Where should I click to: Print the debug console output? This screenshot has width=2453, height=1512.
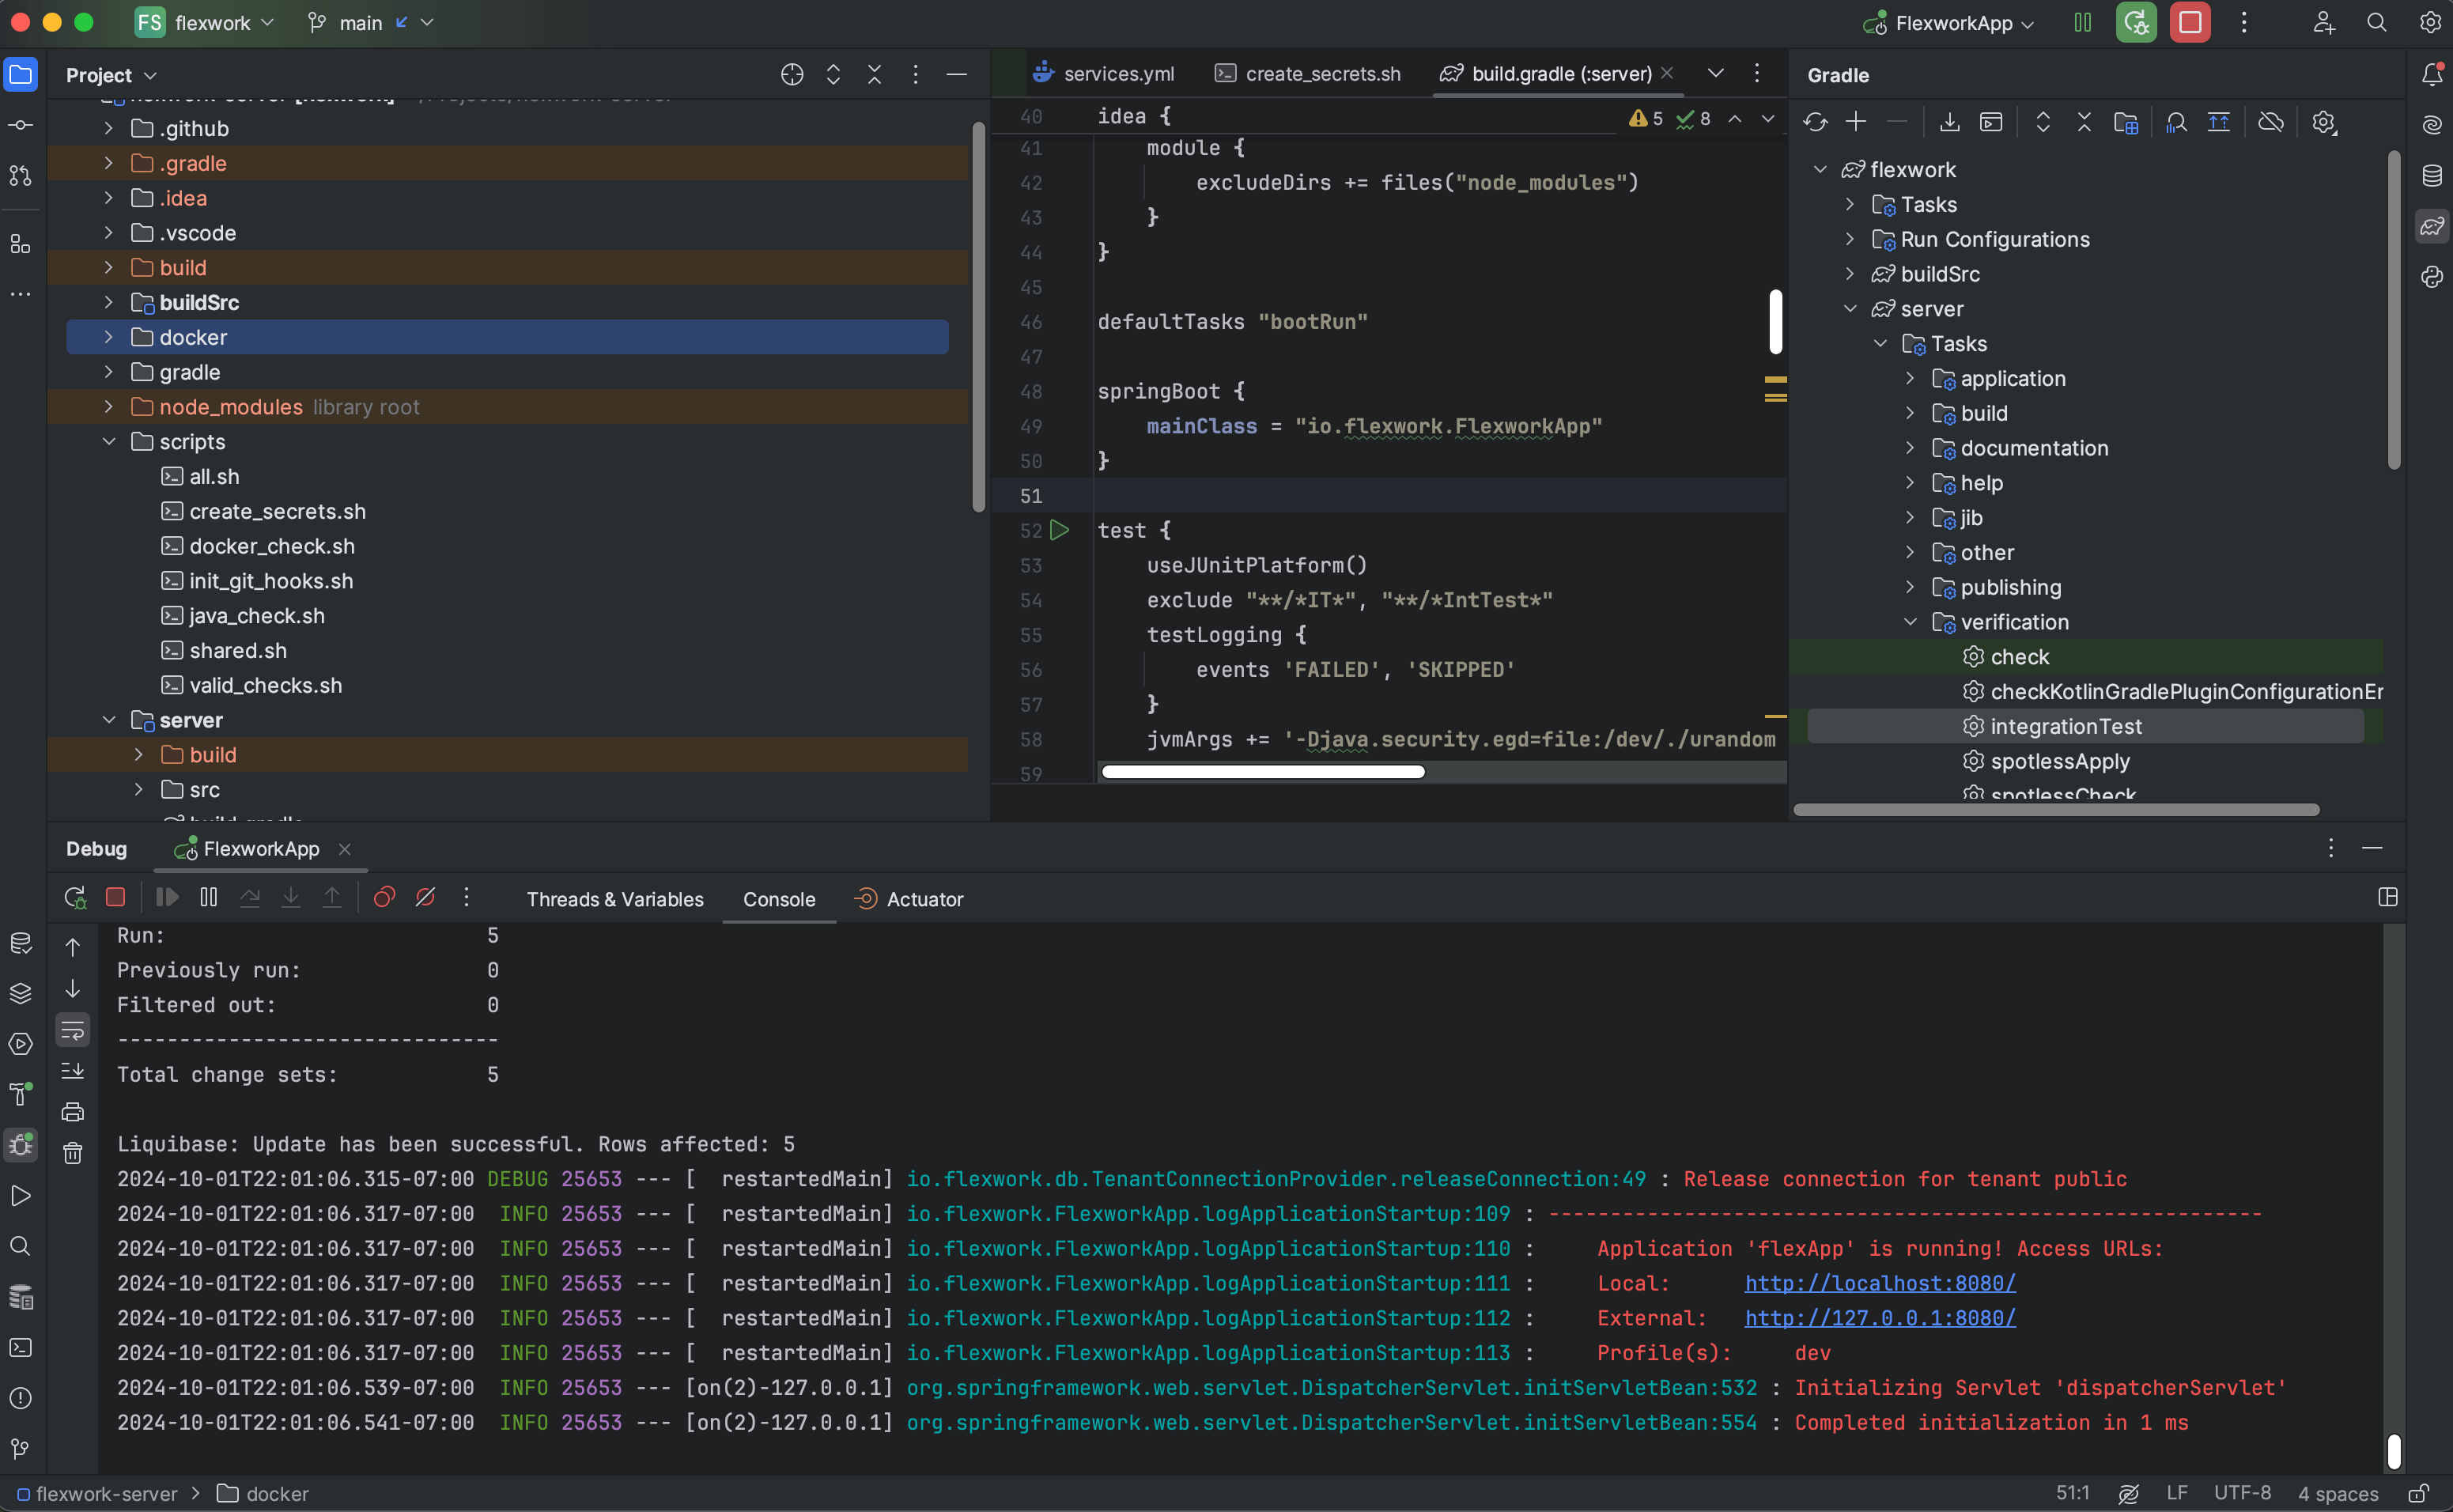click(x=72, y=1111)
